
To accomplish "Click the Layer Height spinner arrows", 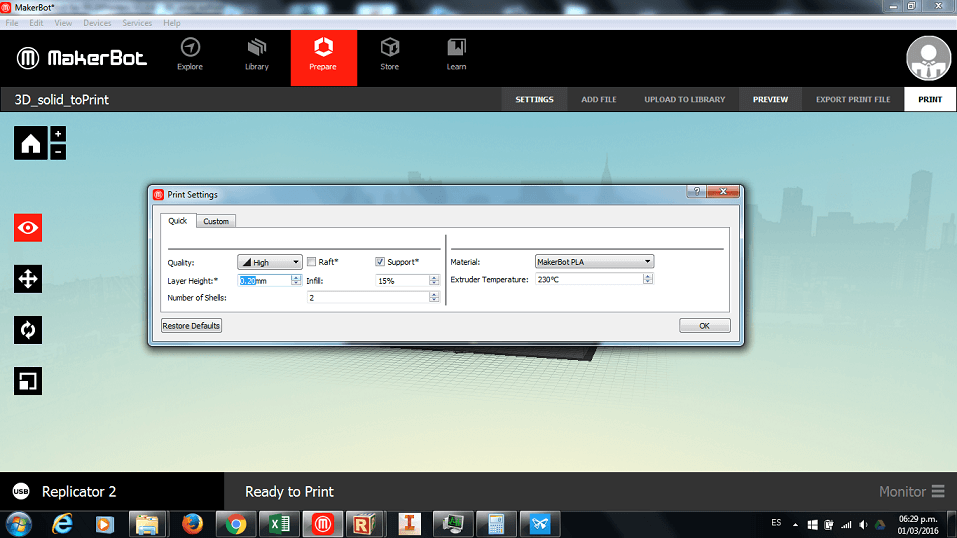I will pyautogui.click(x=296, y=280).
